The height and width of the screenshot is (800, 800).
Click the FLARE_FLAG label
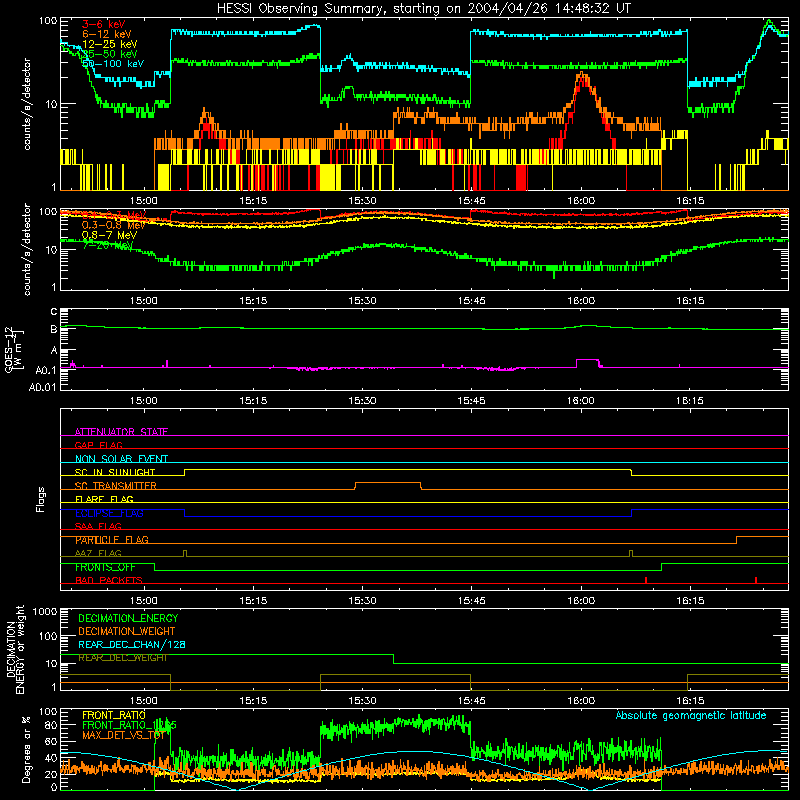click(x=104, y=499)
